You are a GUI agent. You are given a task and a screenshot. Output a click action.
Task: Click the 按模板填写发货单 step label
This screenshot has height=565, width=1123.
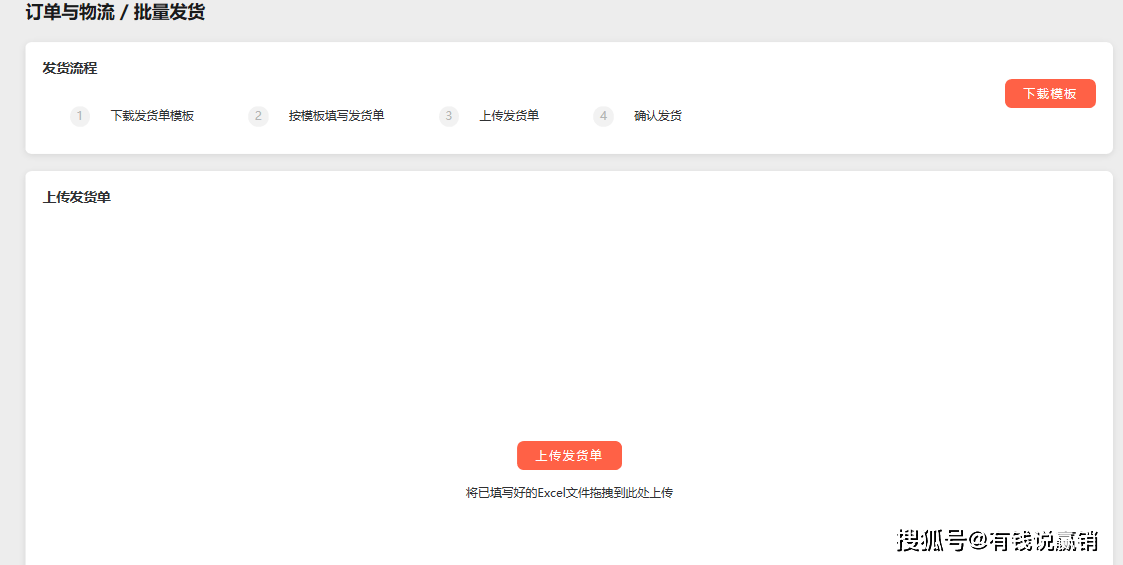(x=337, y=116)
